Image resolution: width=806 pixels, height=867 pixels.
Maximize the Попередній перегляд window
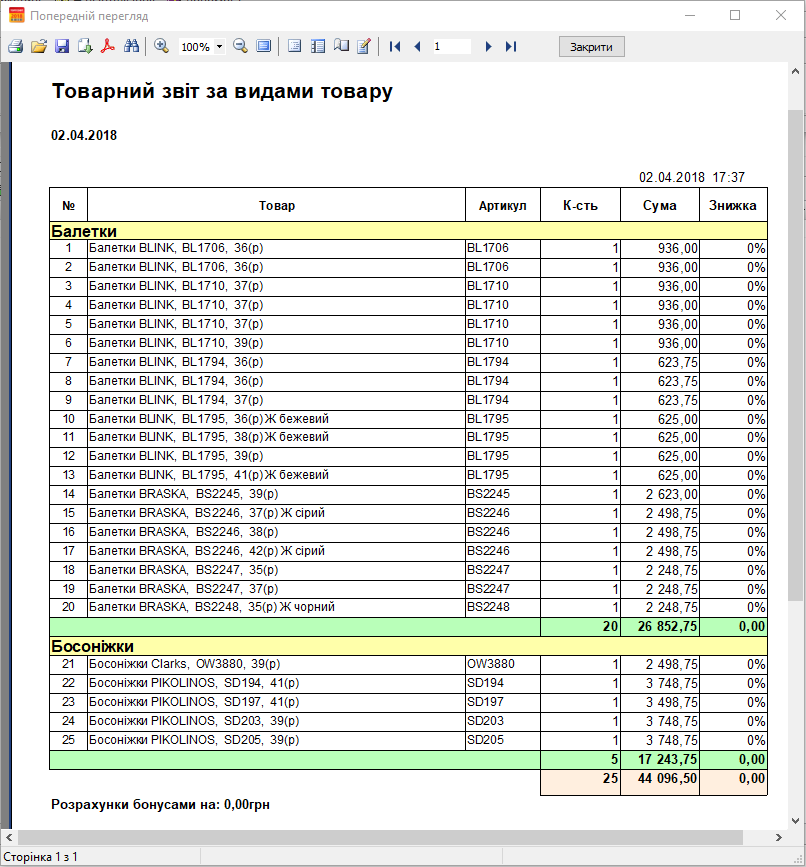point(735,15)
